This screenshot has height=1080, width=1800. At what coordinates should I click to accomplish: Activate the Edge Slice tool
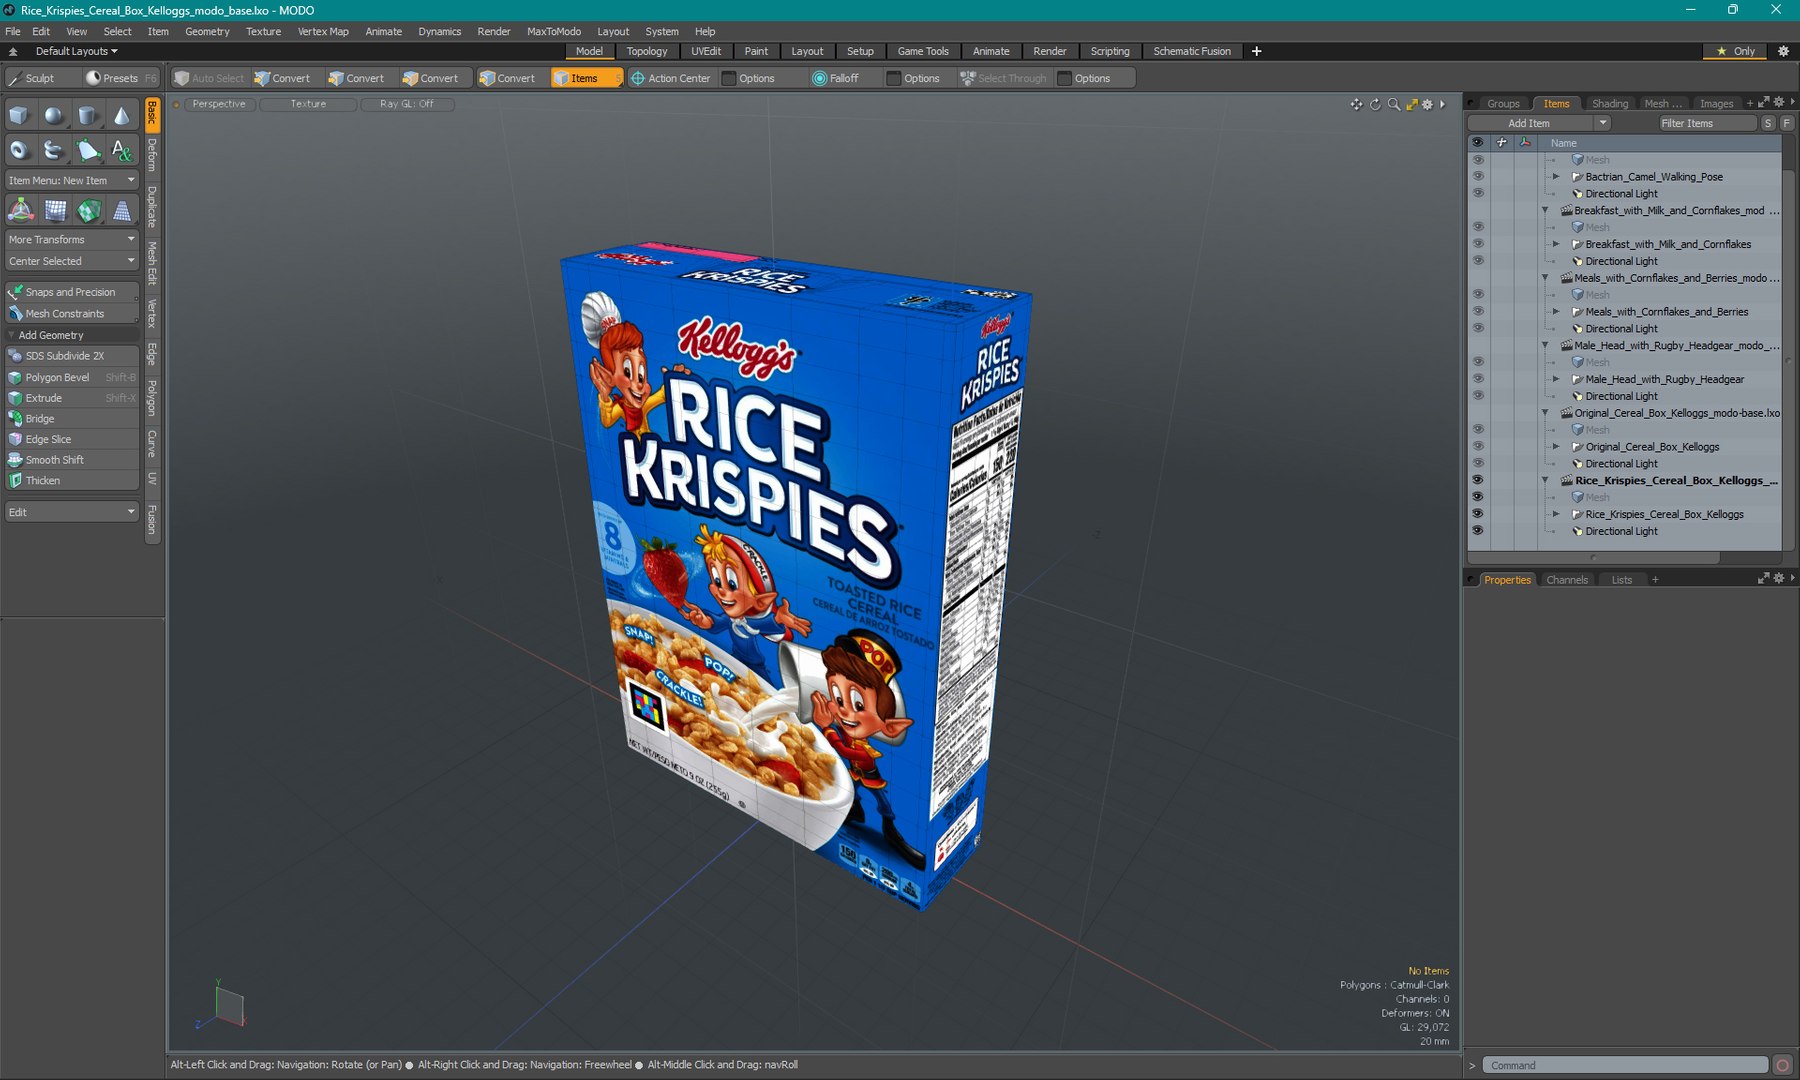72,439
